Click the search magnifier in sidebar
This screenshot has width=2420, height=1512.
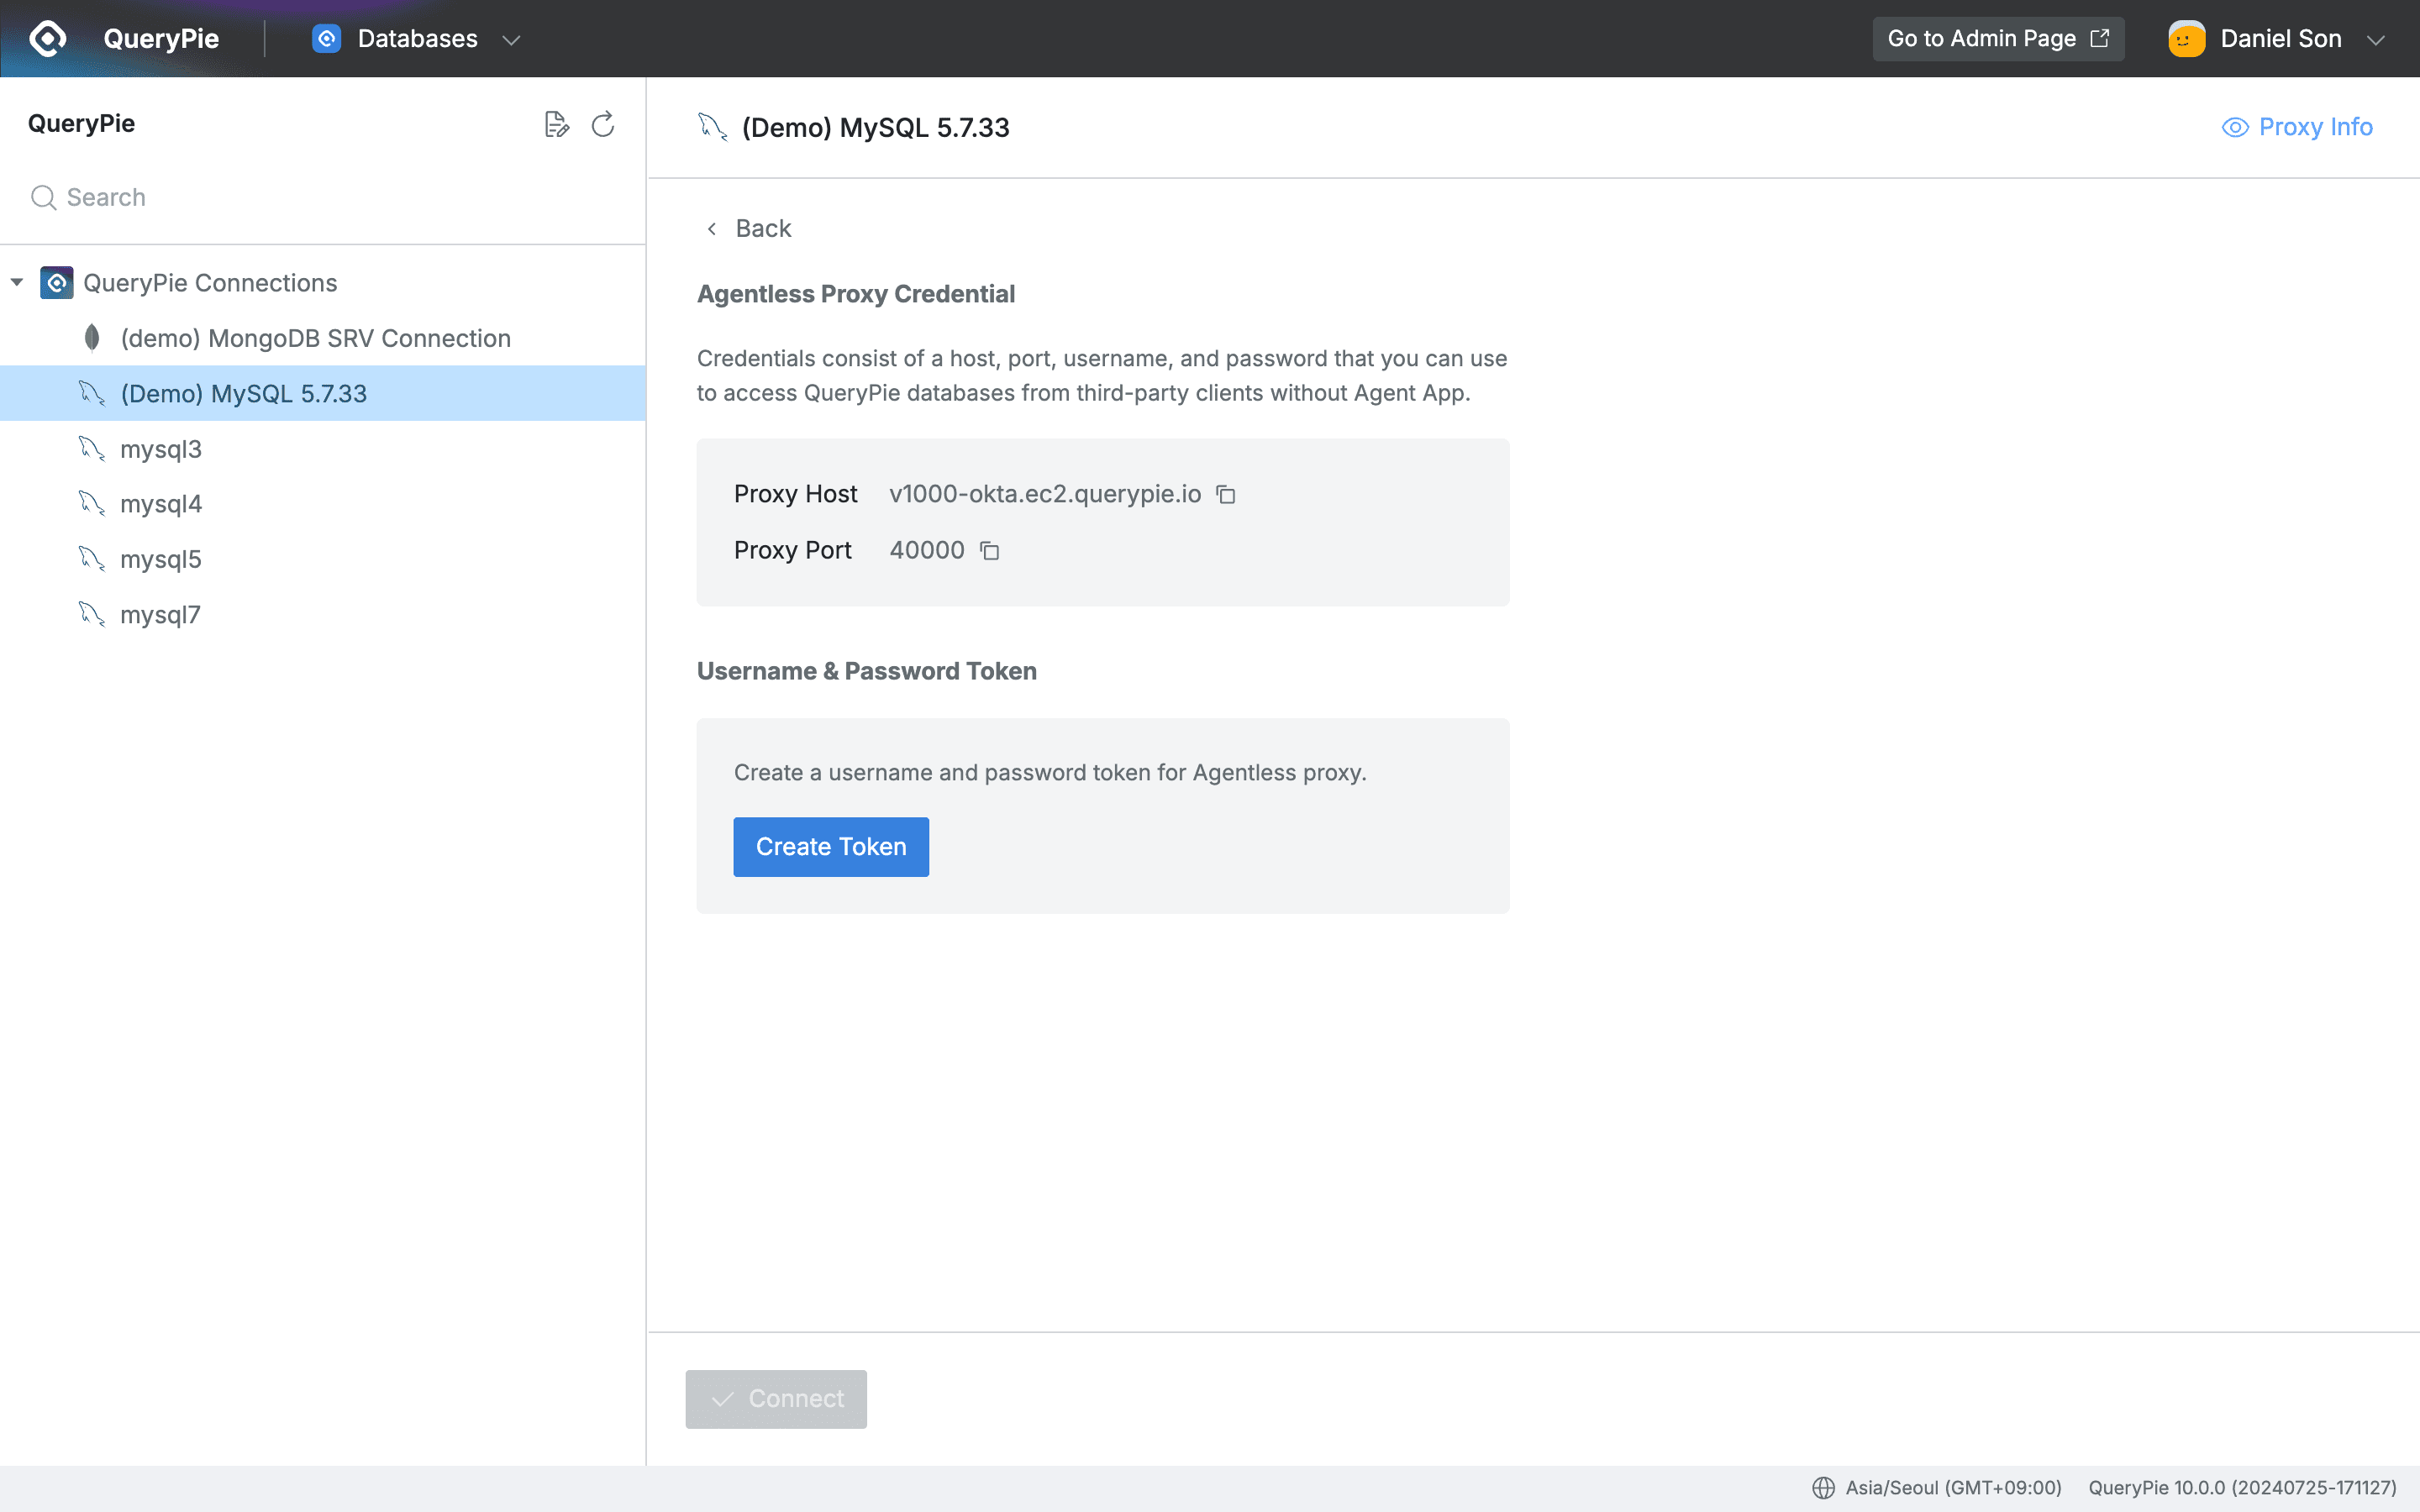click(43, 197)
